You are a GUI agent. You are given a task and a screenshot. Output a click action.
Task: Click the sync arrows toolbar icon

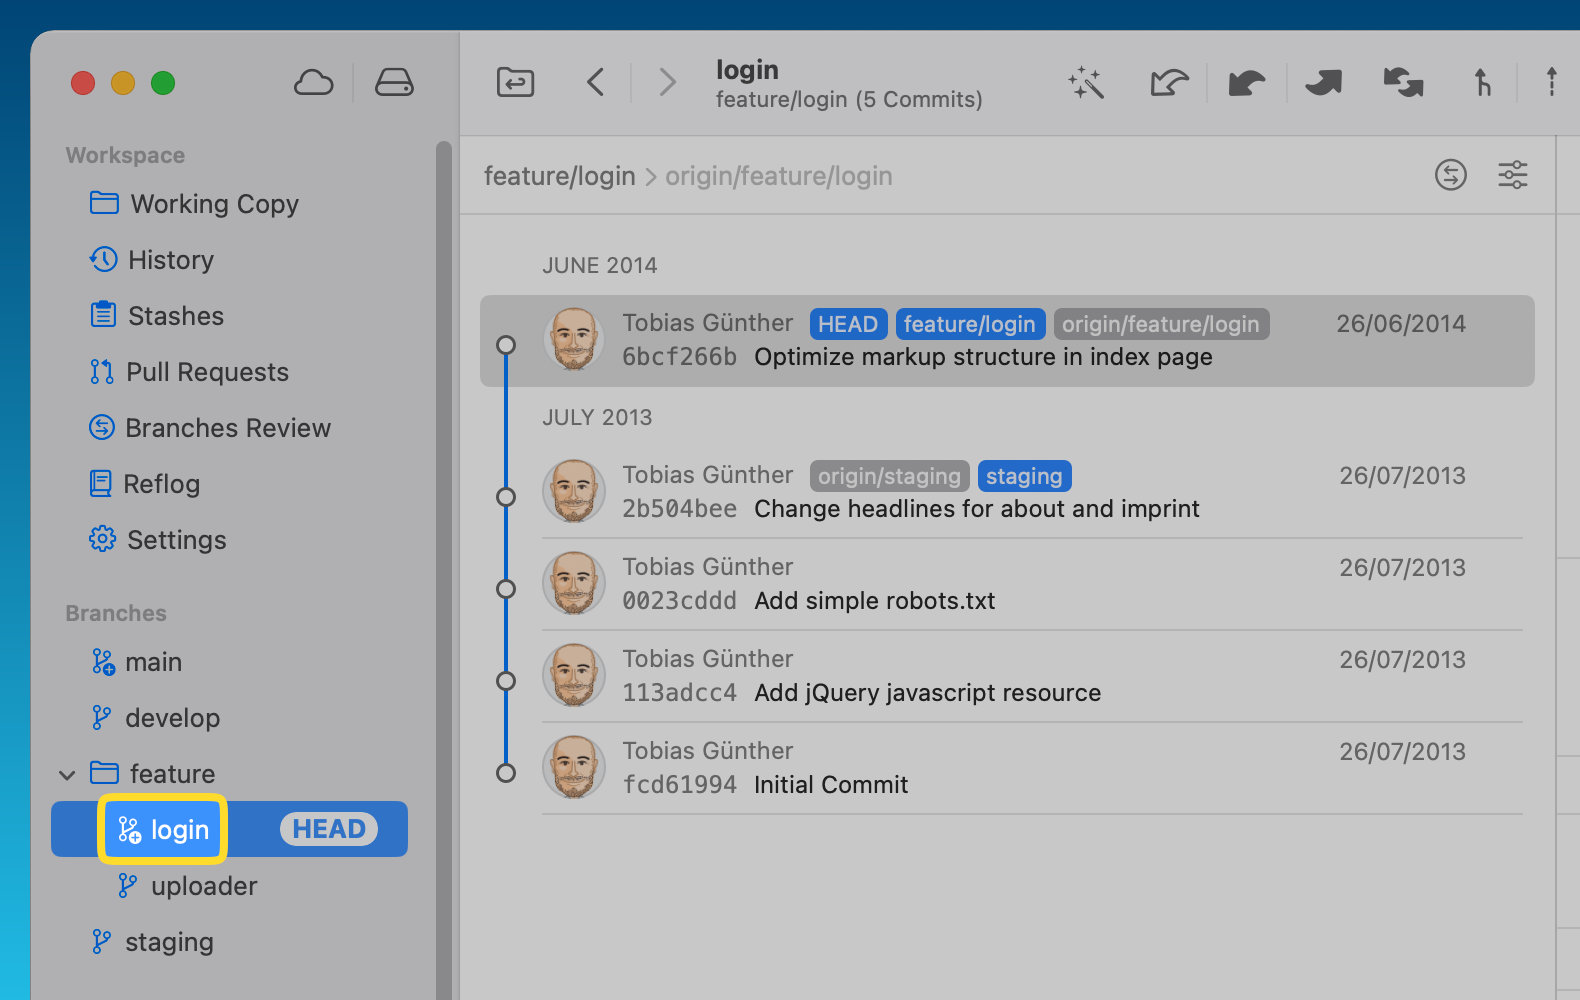tap(1403, 83)
